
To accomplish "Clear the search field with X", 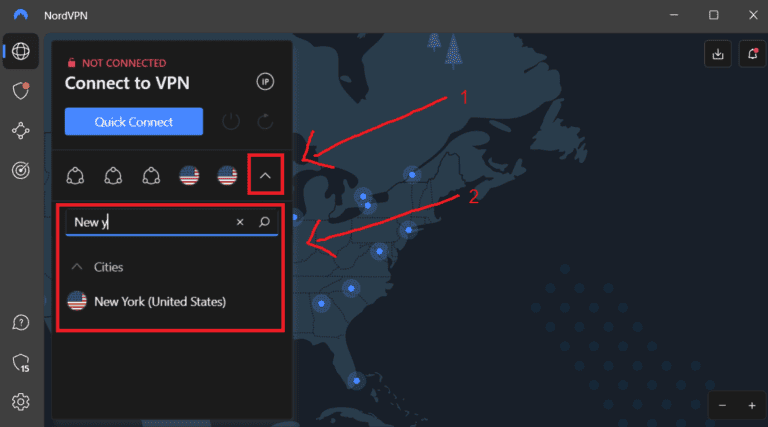I will click(240, 222).
